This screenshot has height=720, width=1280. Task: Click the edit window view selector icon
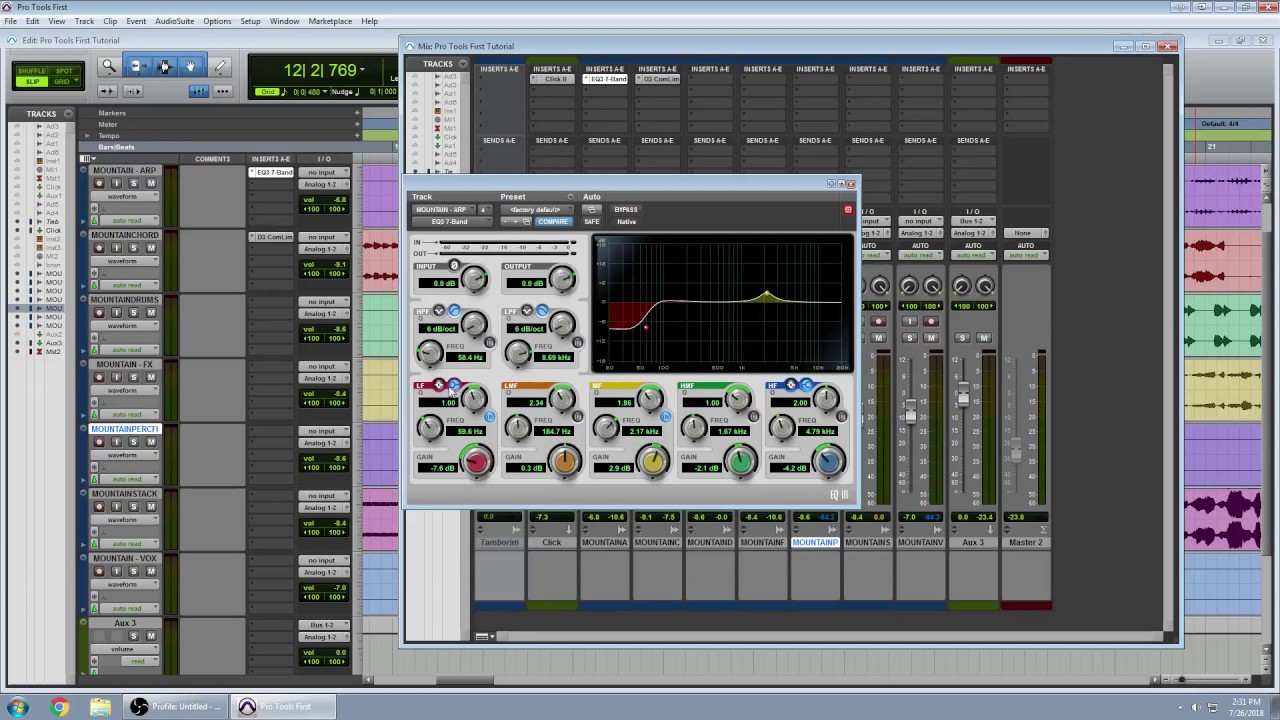click(88, 159)
